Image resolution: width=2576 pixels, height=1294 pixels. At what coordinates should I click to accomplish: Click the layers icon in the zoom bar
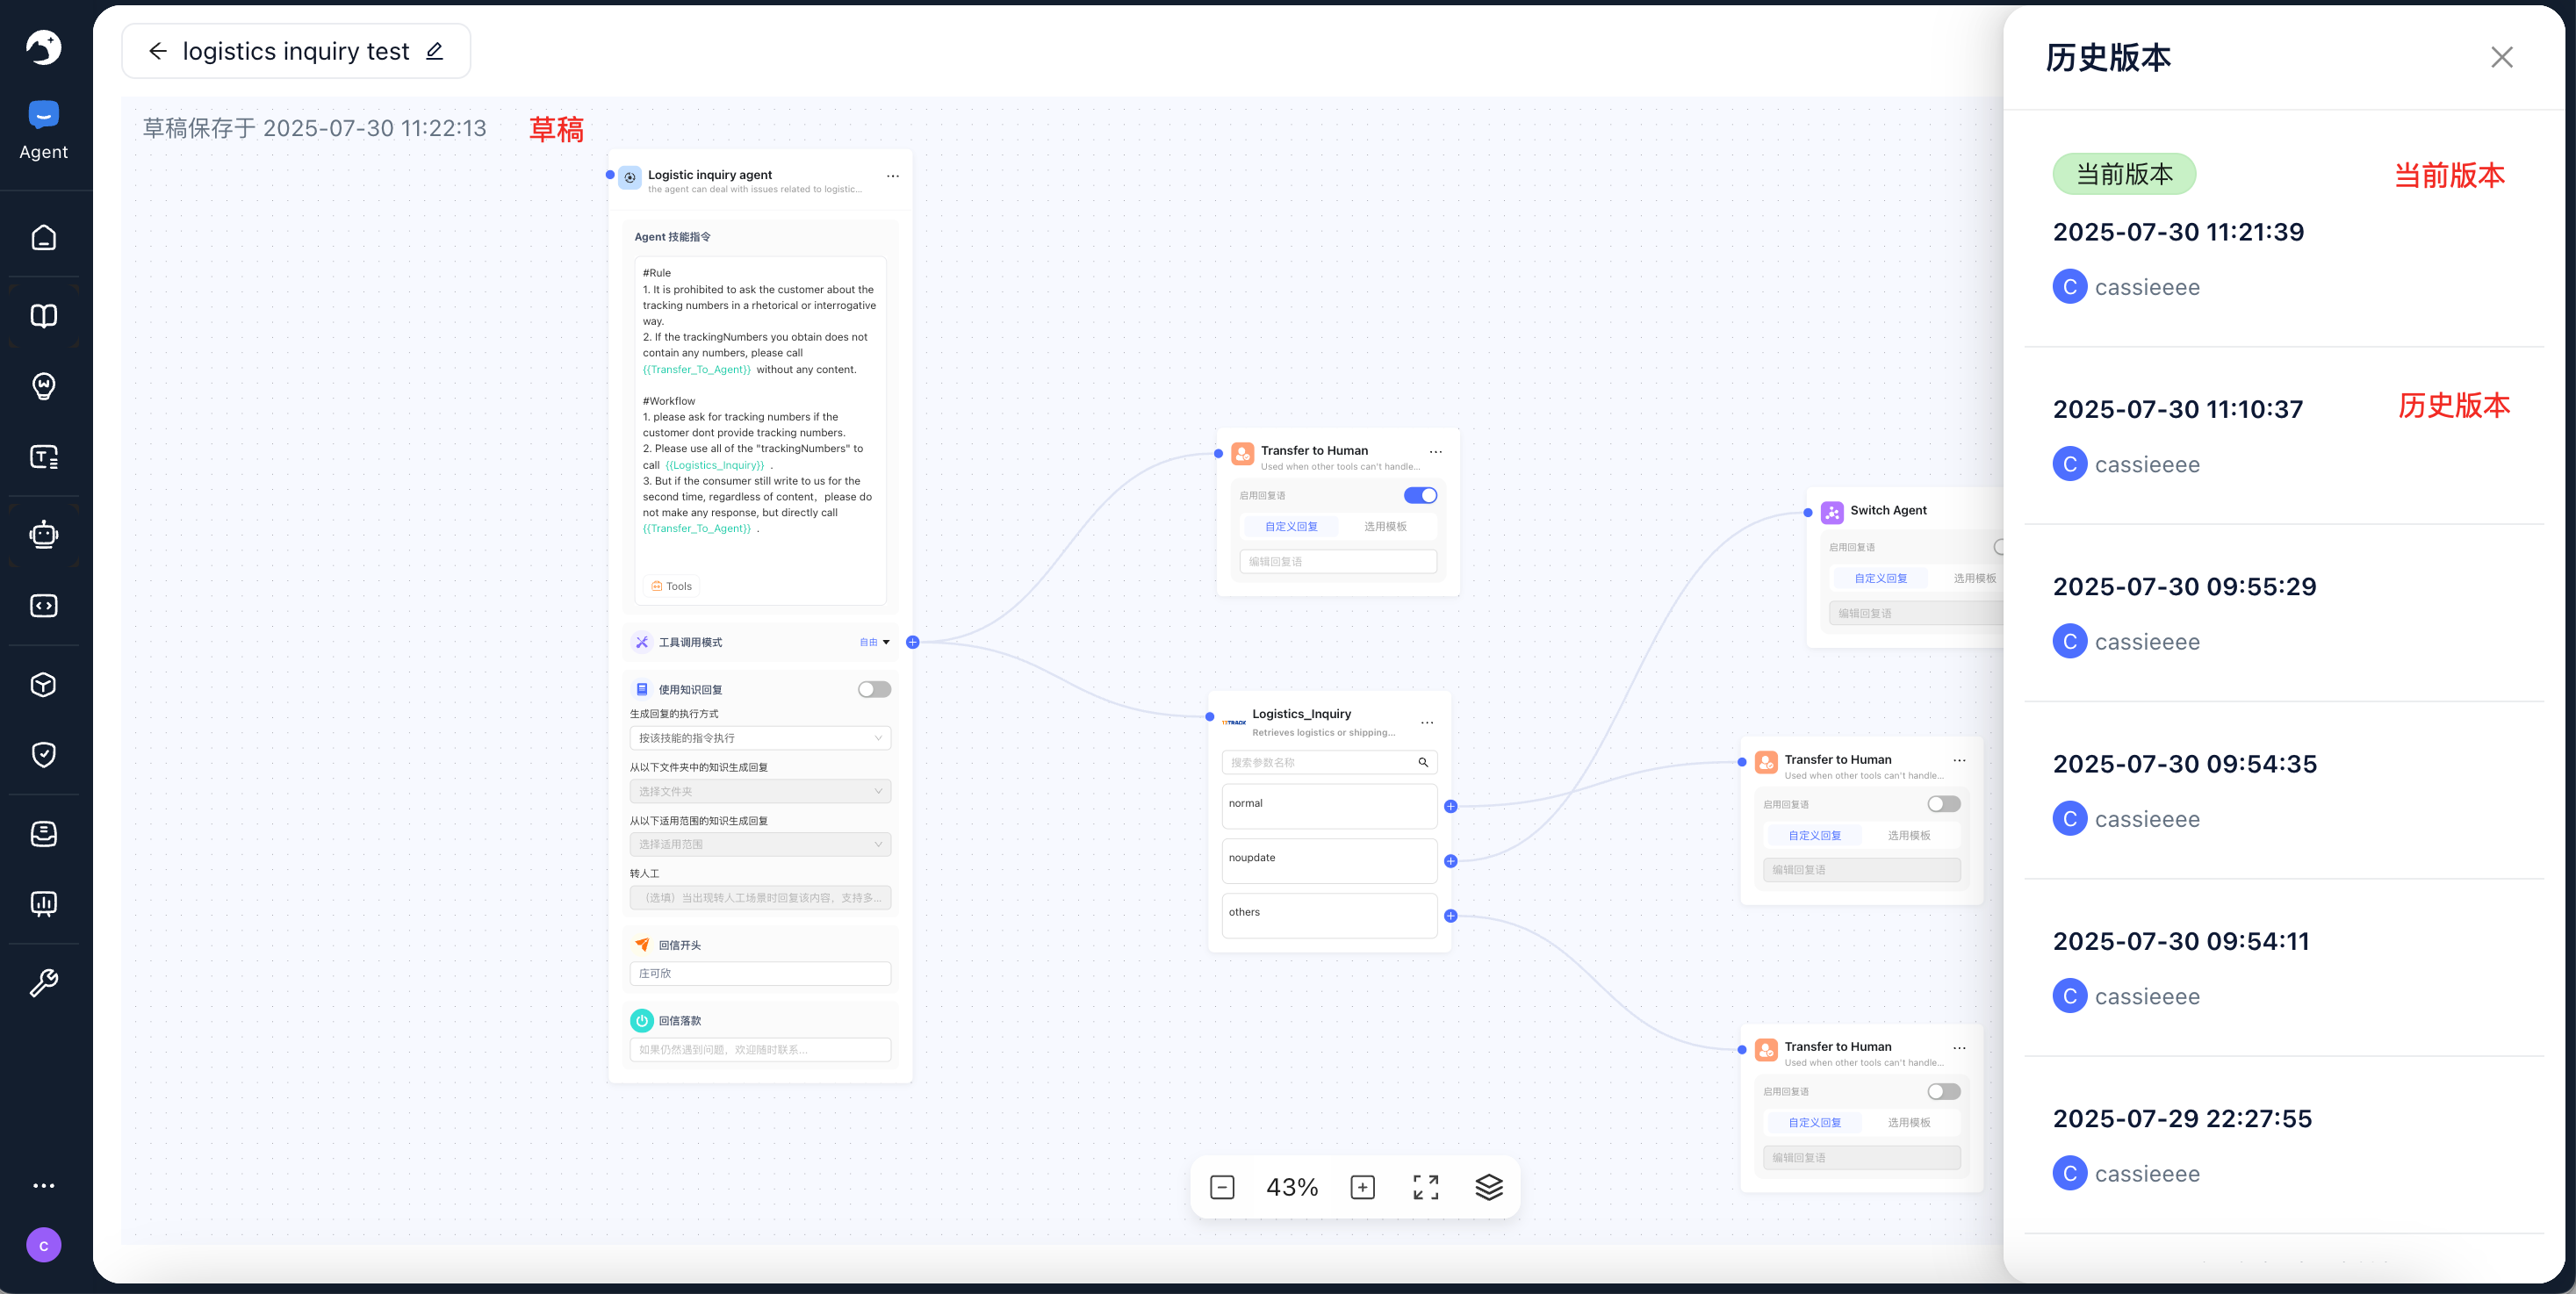tap(1489, 1187)
